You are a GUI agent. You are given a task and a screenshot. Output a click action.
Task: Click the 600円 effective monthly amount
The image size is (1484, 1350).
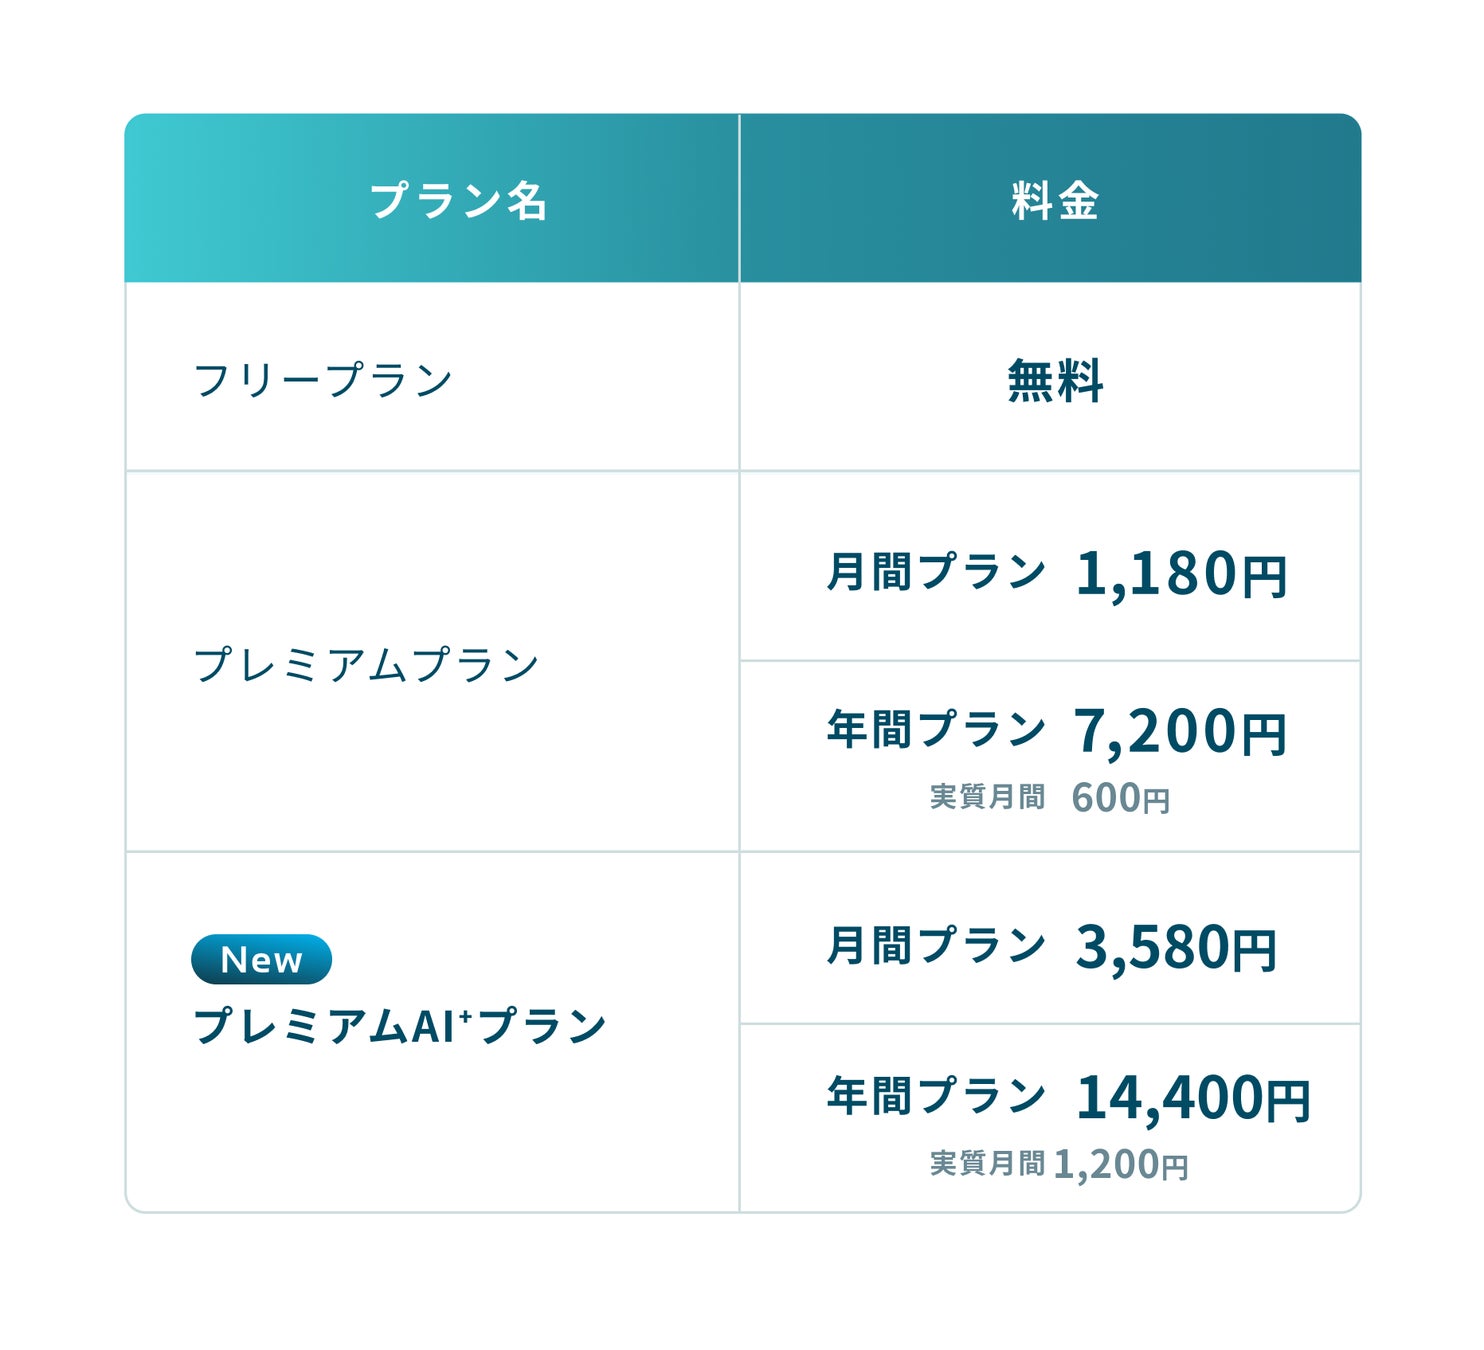pos(1120,798)
